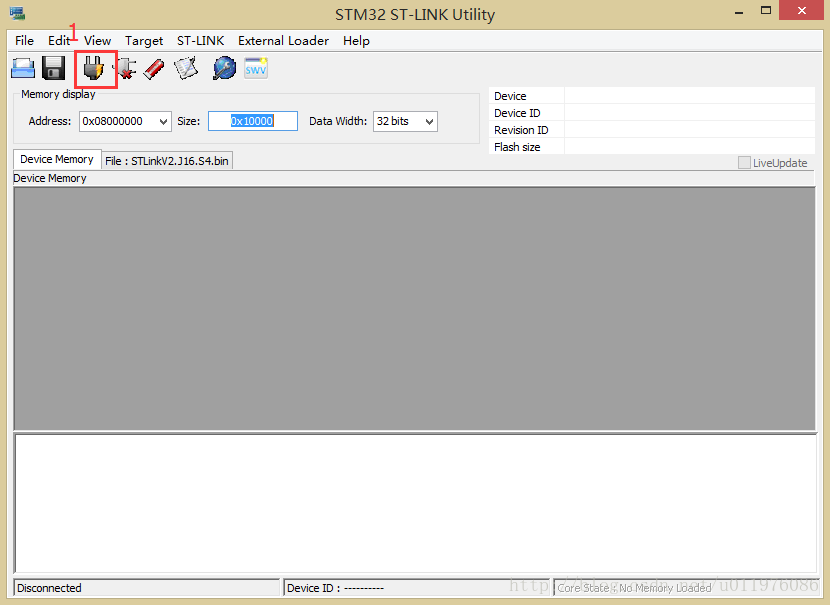Click the Flash size field in info table
Viewport: 830px width, 605px height.
tap(689, 147)
